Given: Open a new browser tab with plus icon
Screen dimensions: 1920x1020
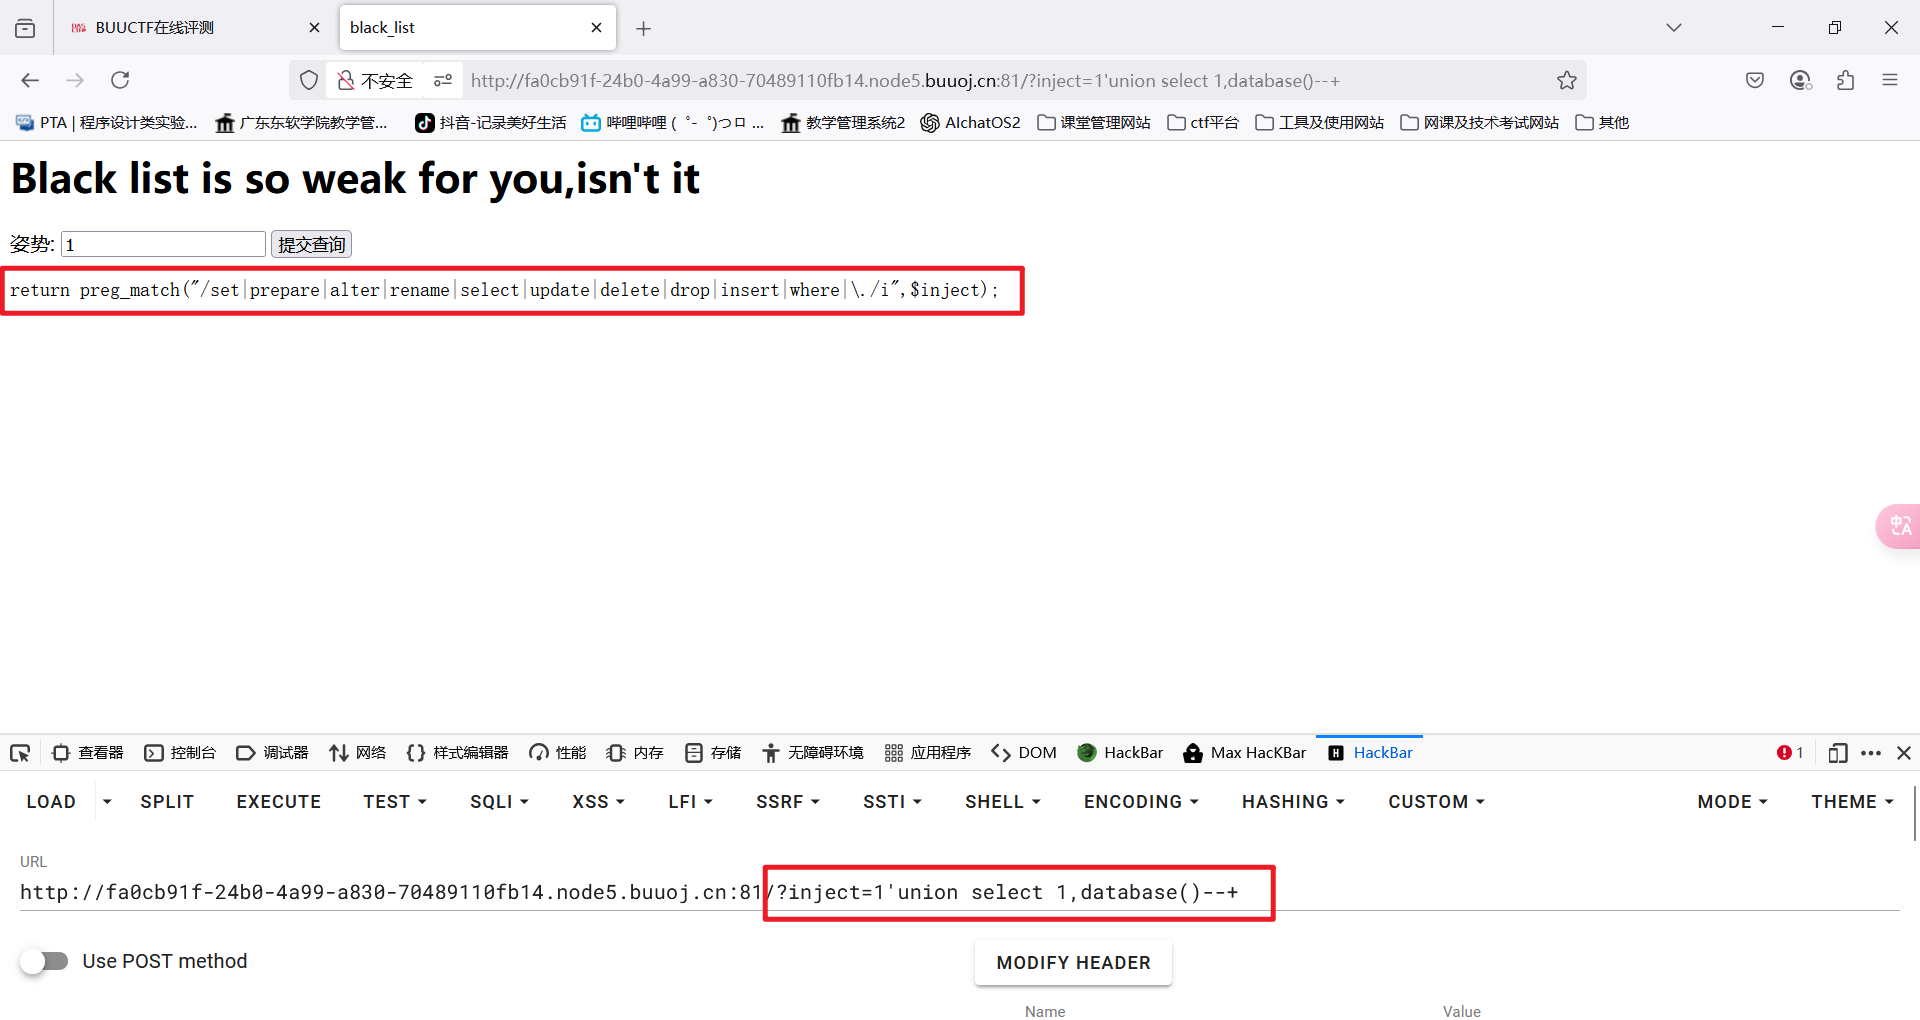Looking at the screenshot, I should tap(643, 27).
